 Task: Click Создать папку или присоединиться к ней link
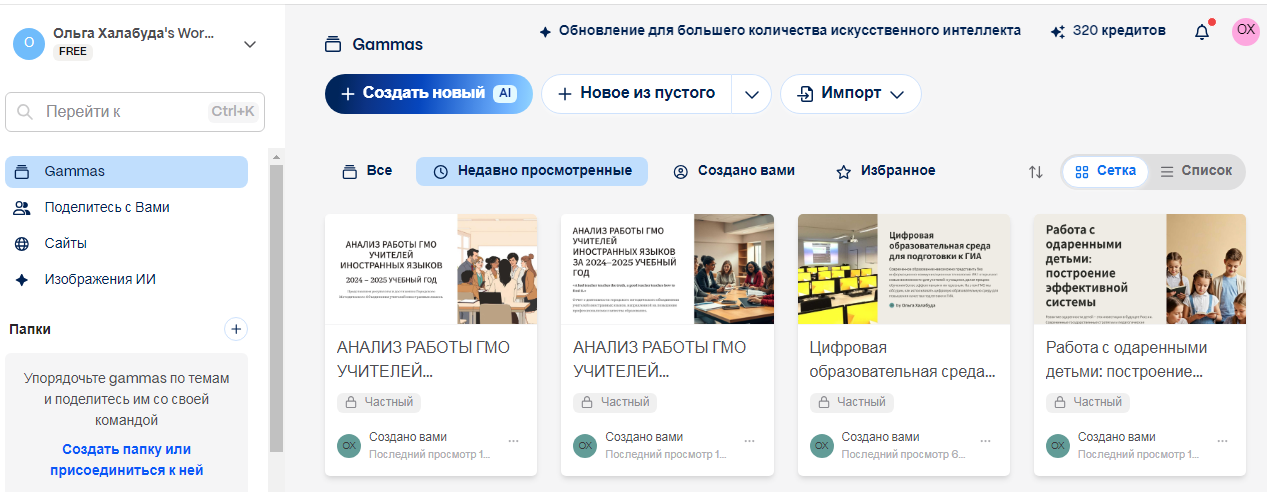click(x=126, y=460)
